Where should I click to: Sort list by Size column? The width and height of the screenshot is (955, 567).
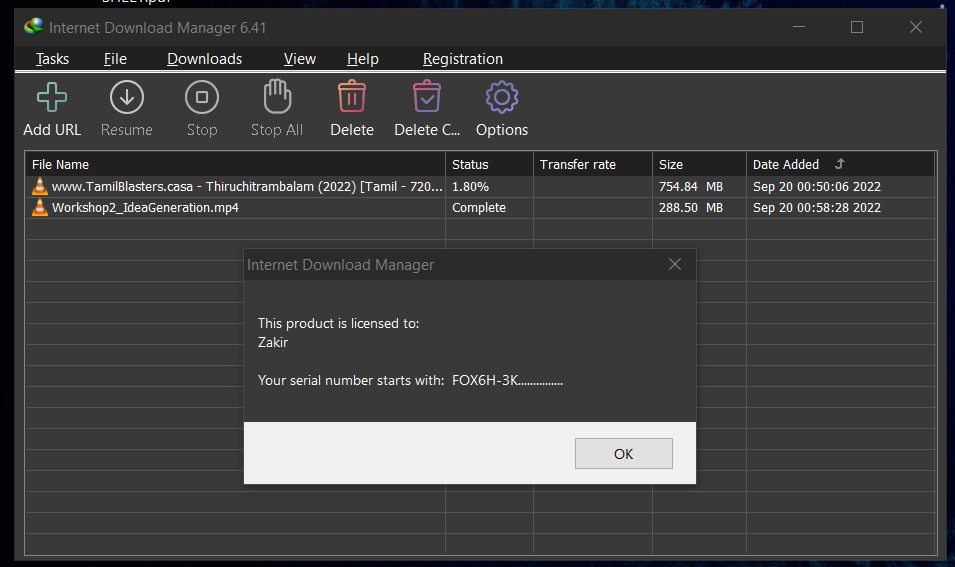pos(699,164)
